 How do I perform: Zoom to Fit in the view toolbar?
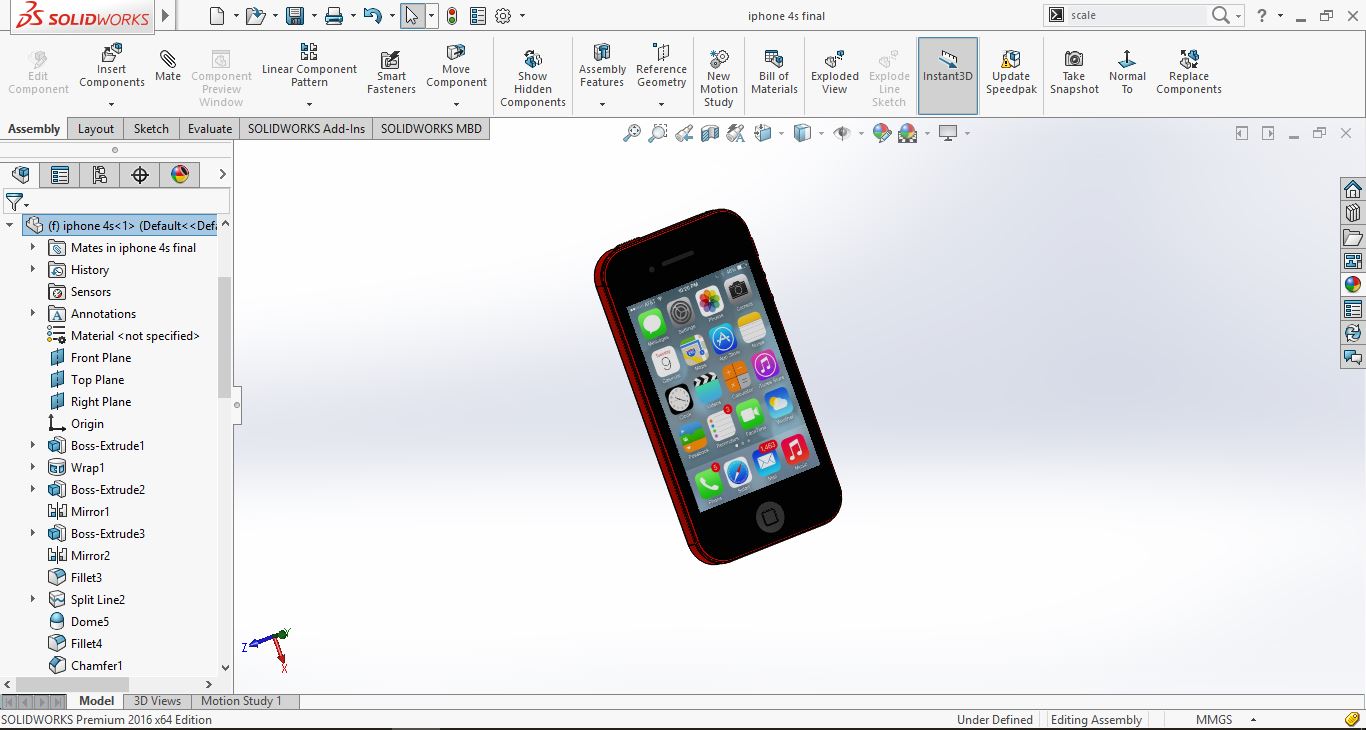pyautogui.click(x=632, y=133)
